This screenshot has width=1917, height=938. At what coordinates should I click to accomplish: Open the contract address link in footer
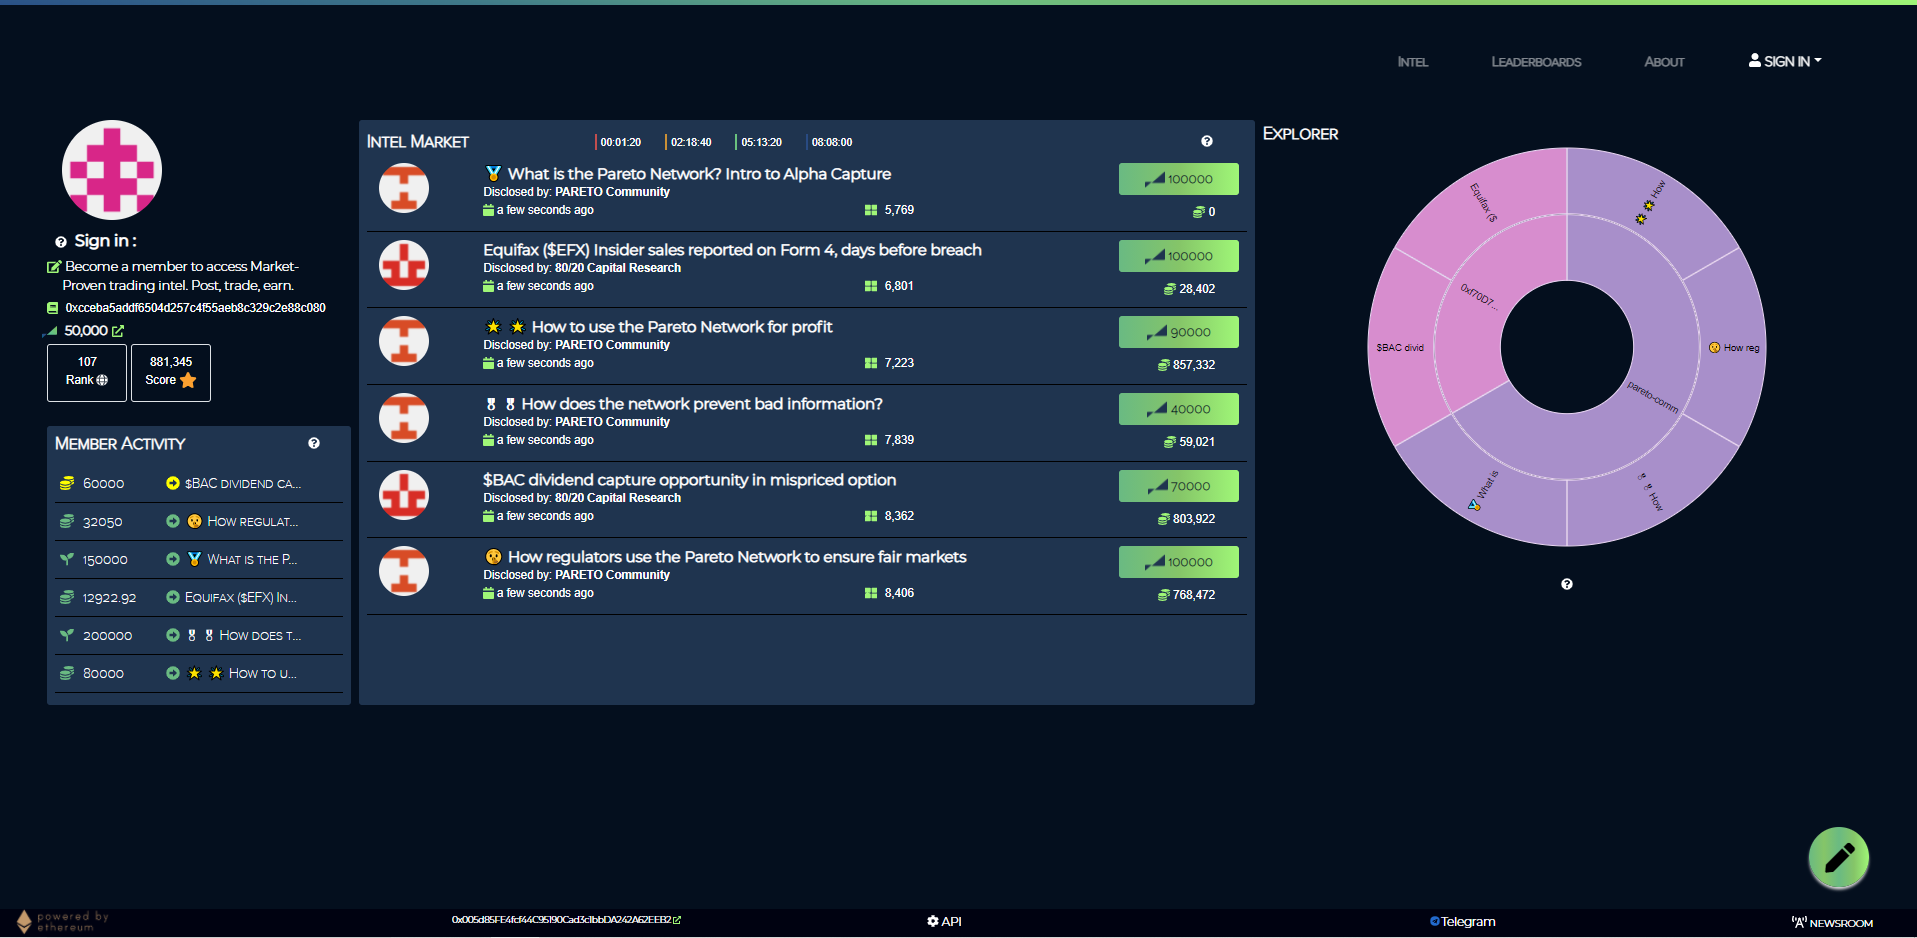point(566,920)
